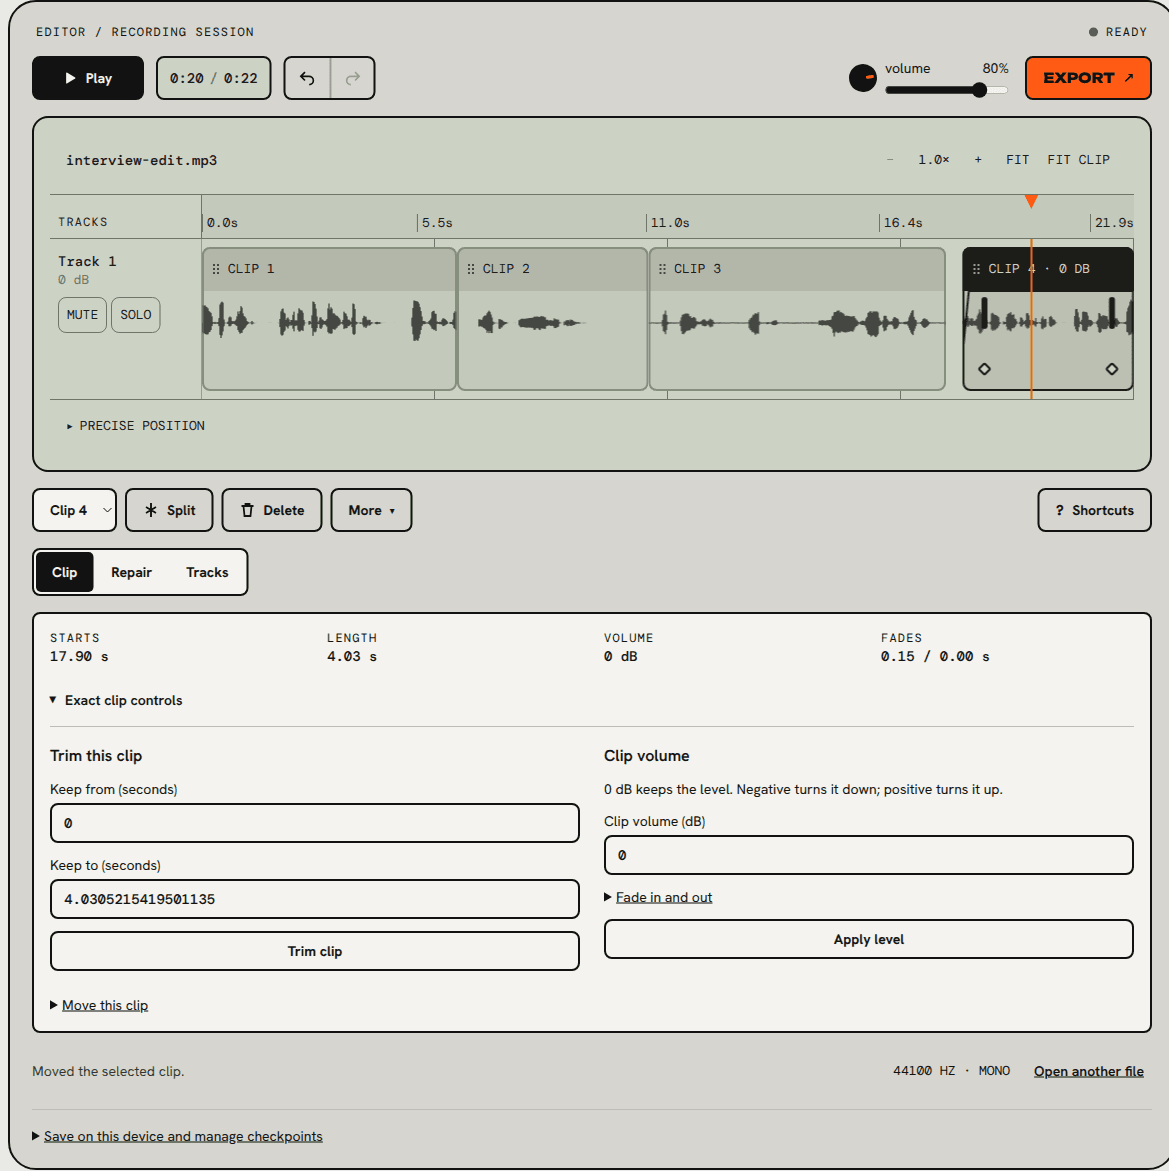
Task: Click the Trim clip button
Action: click(x=314, y=951)
